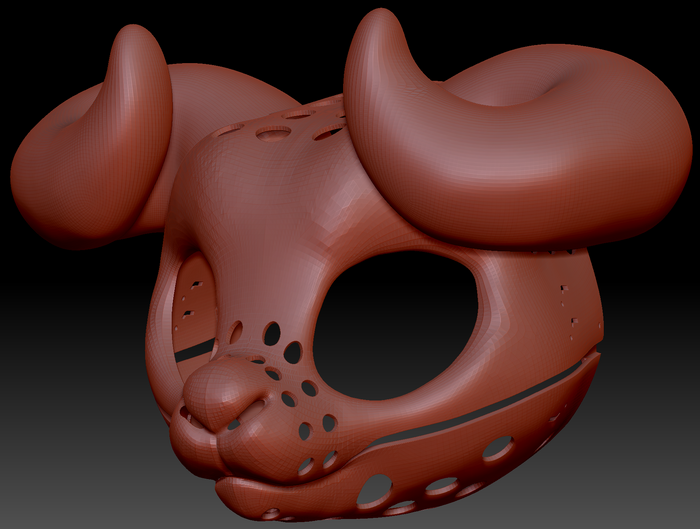The image size is (700, 529).
Task: Click the rounded nose of the mask
Action: (213, 393)
